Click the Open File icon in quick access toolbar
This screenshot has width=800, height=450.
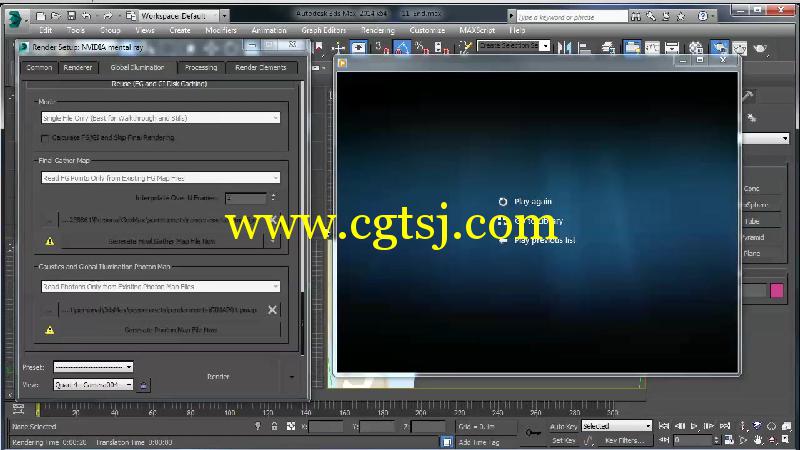(56, 16)
